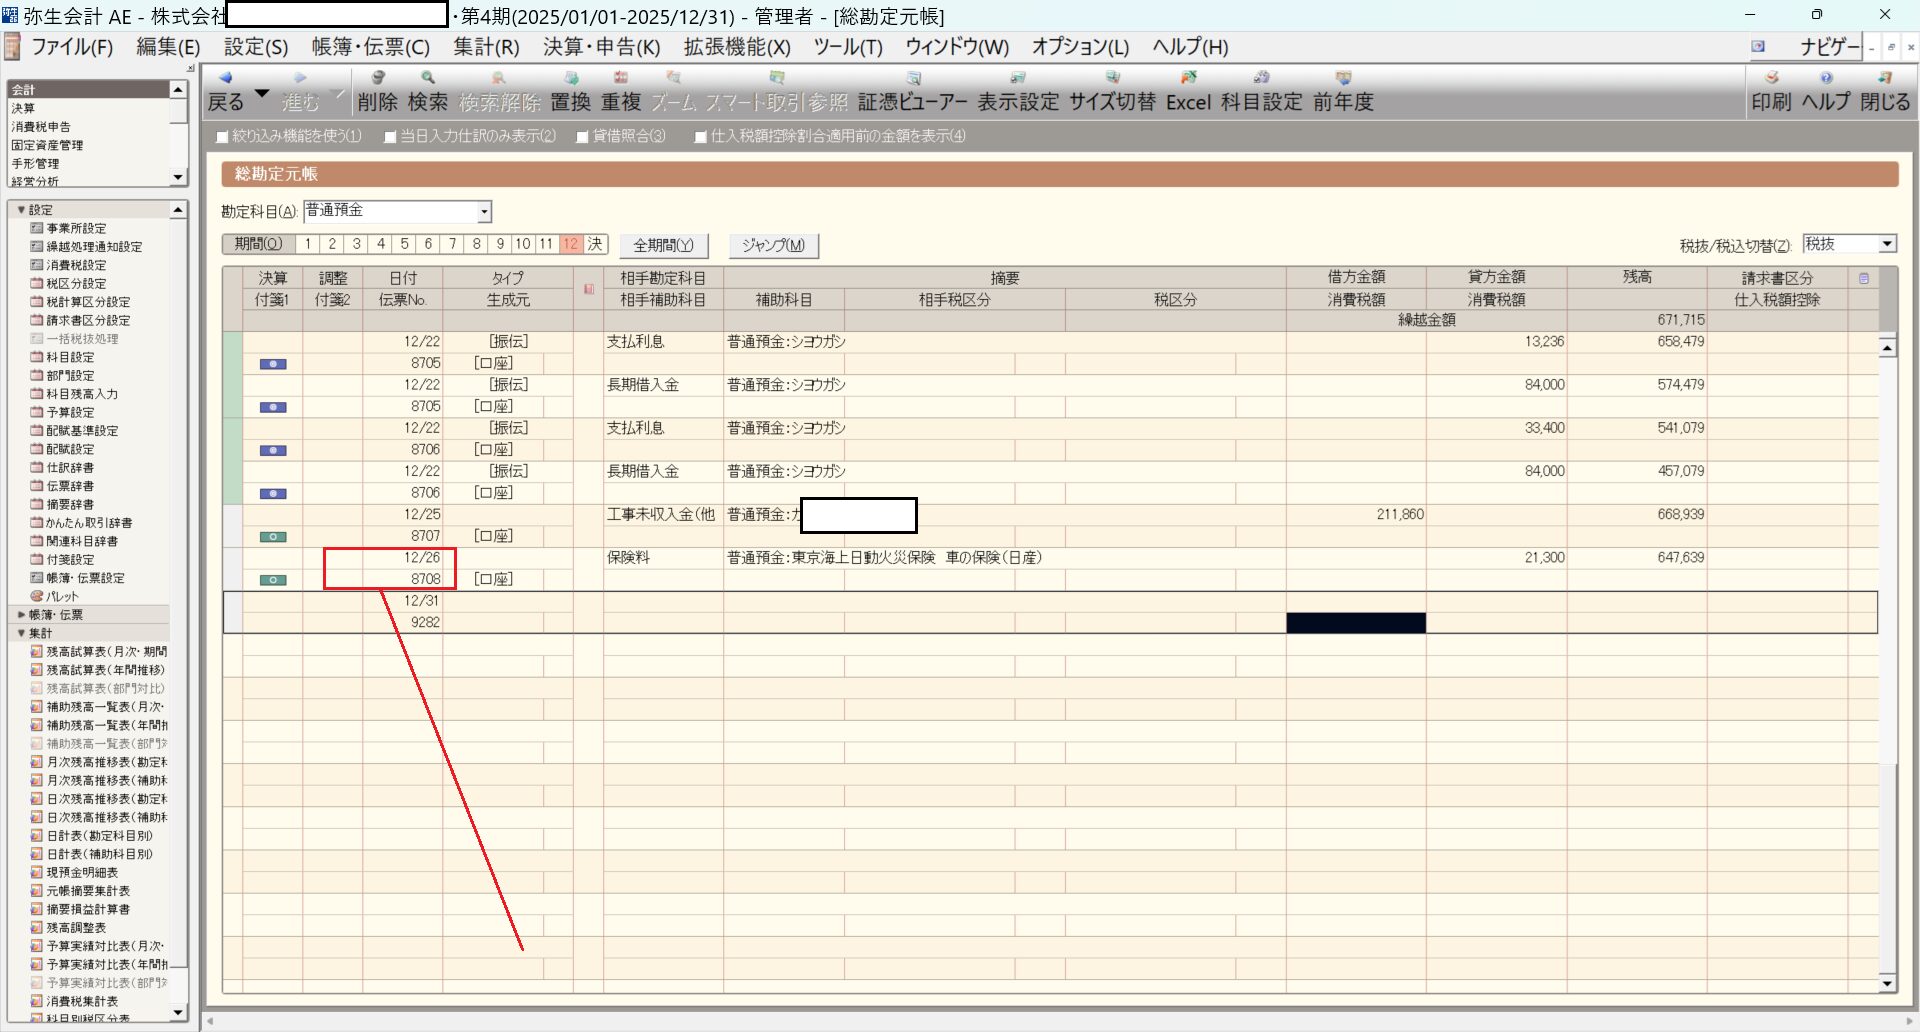Viewport: 1920px width, 1032px height.
Task: Export ledger using the Excel icon
Action: 1188,90
